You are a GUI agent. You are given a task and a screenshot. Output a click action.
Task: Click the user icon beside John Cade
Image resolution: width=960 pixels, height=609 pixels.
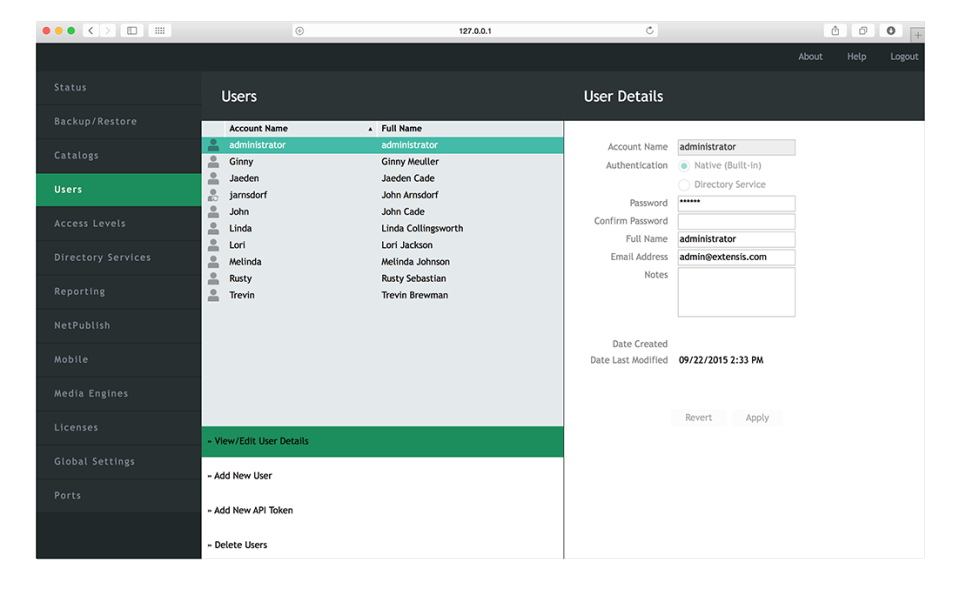(x=212, y=211)
